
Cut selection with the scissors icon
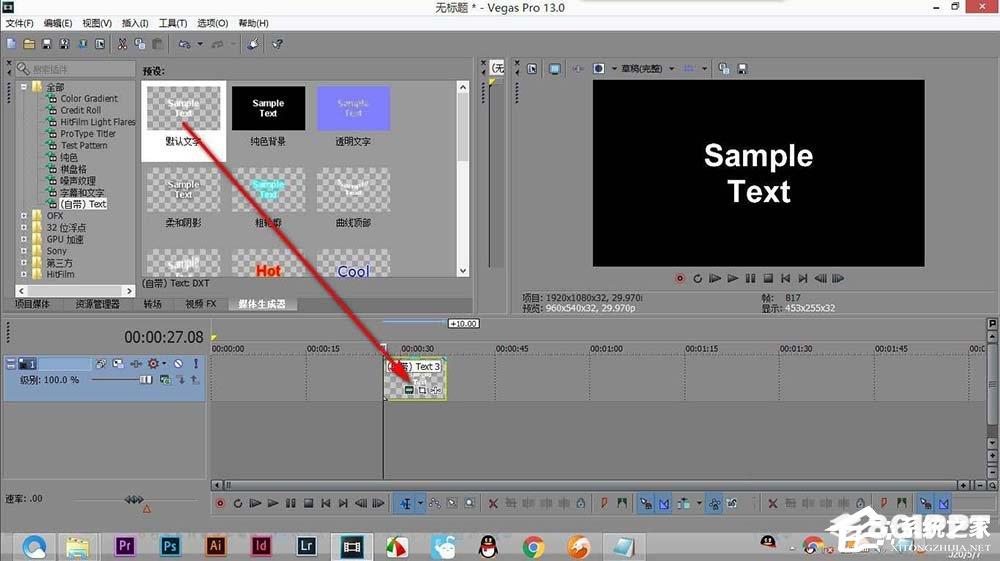pyautogui.click(x=122, y=44)
